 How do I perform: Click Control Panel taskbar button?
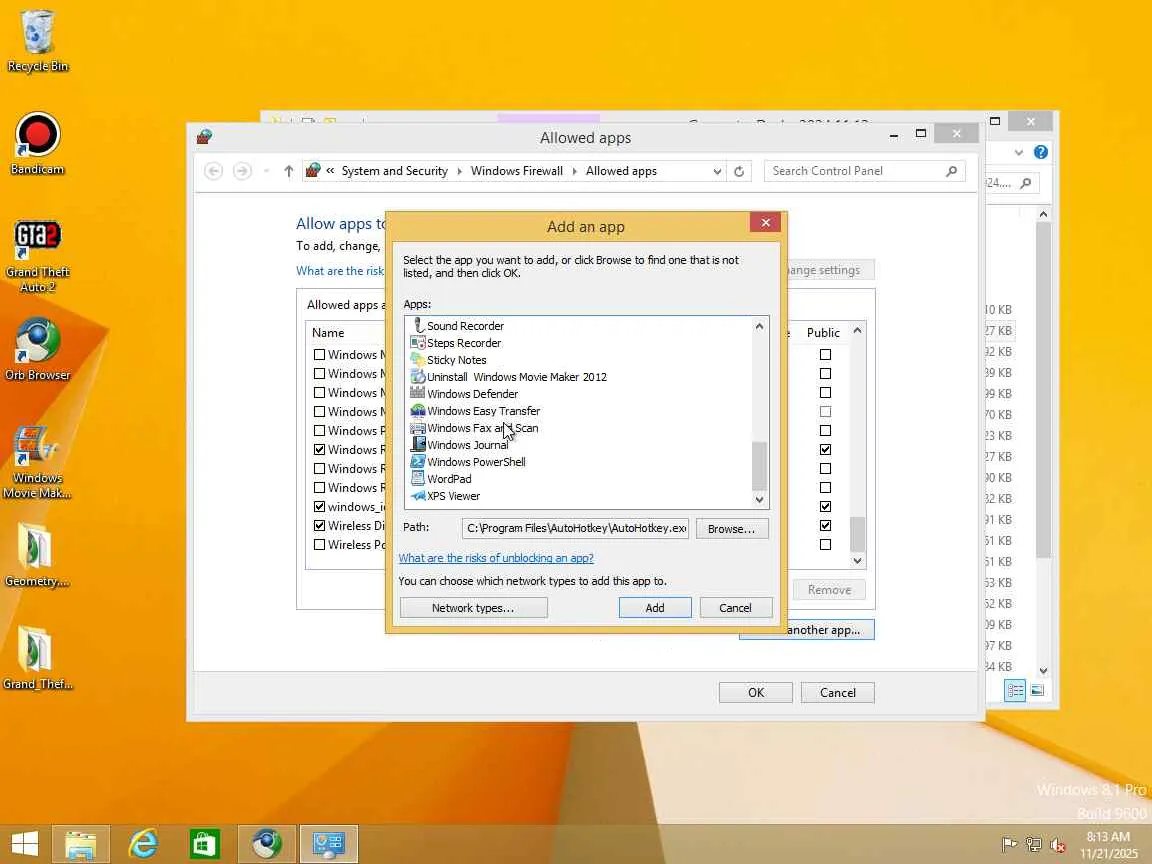328,843
